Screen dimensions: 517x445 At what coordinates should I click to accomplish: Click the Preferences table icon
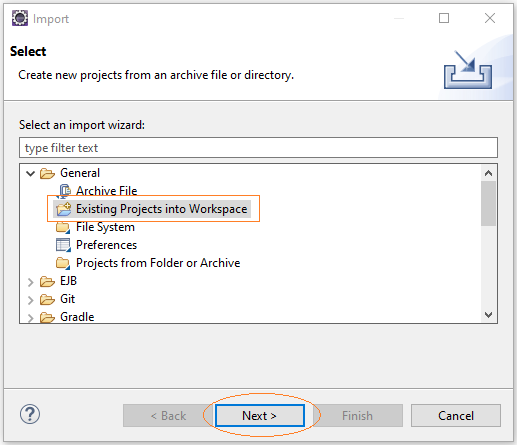[x=63, y=245]
